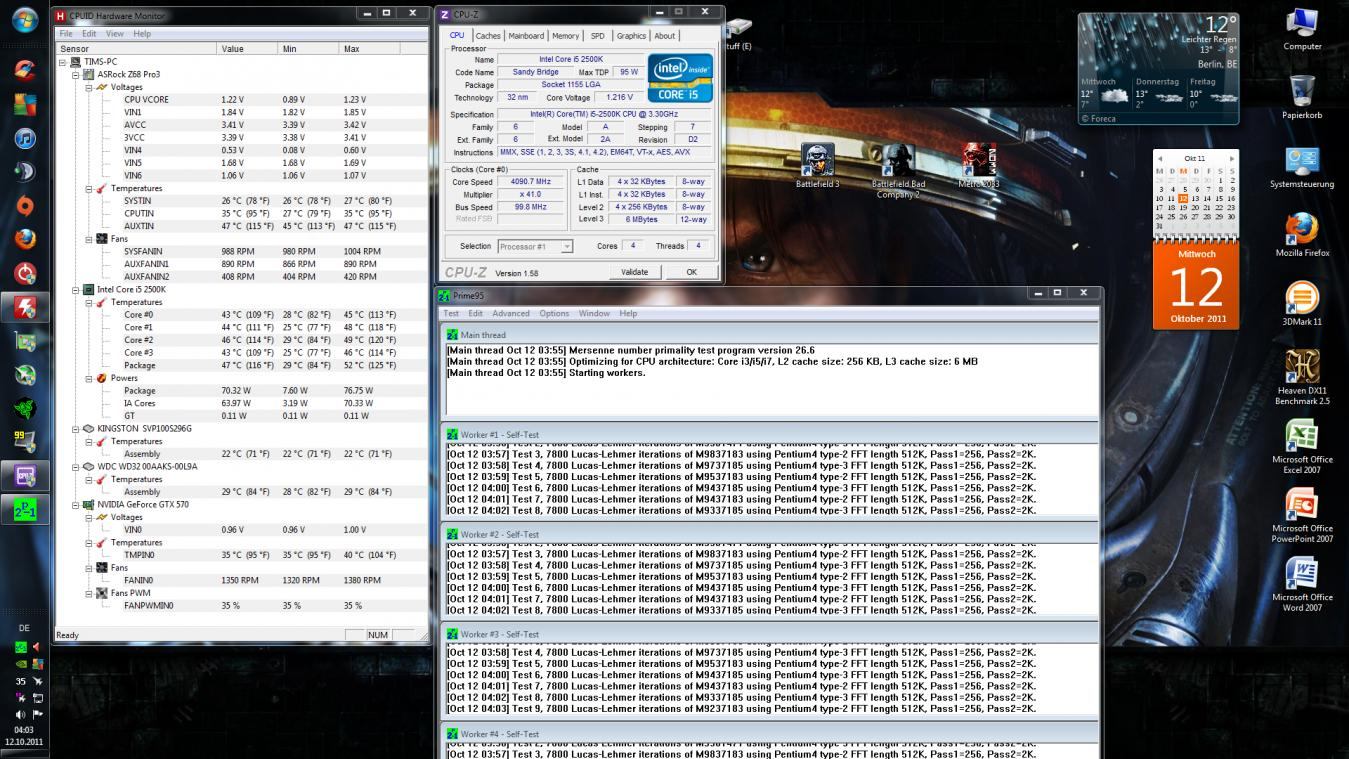Go to next month in calendar gadget
Image resolution: width=1349 pixels, height=759 pixels.
(x=1232, y=158)
